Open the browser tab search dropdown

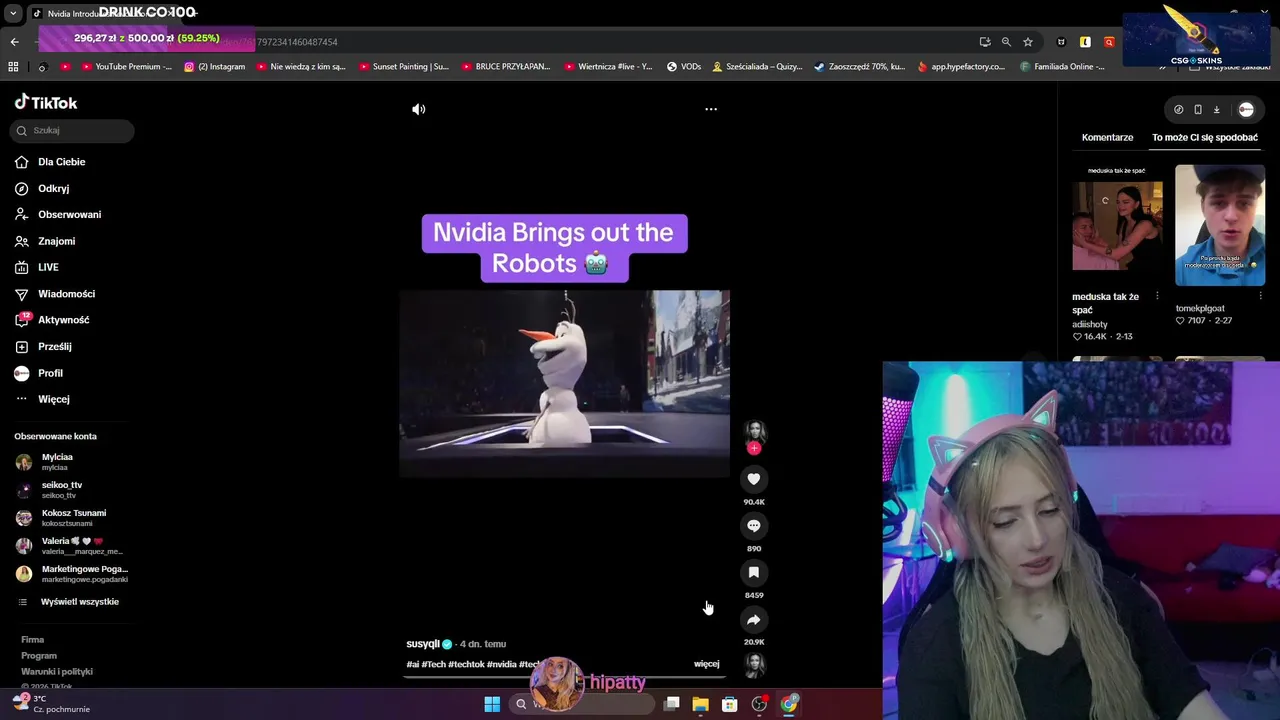point(13,14)
